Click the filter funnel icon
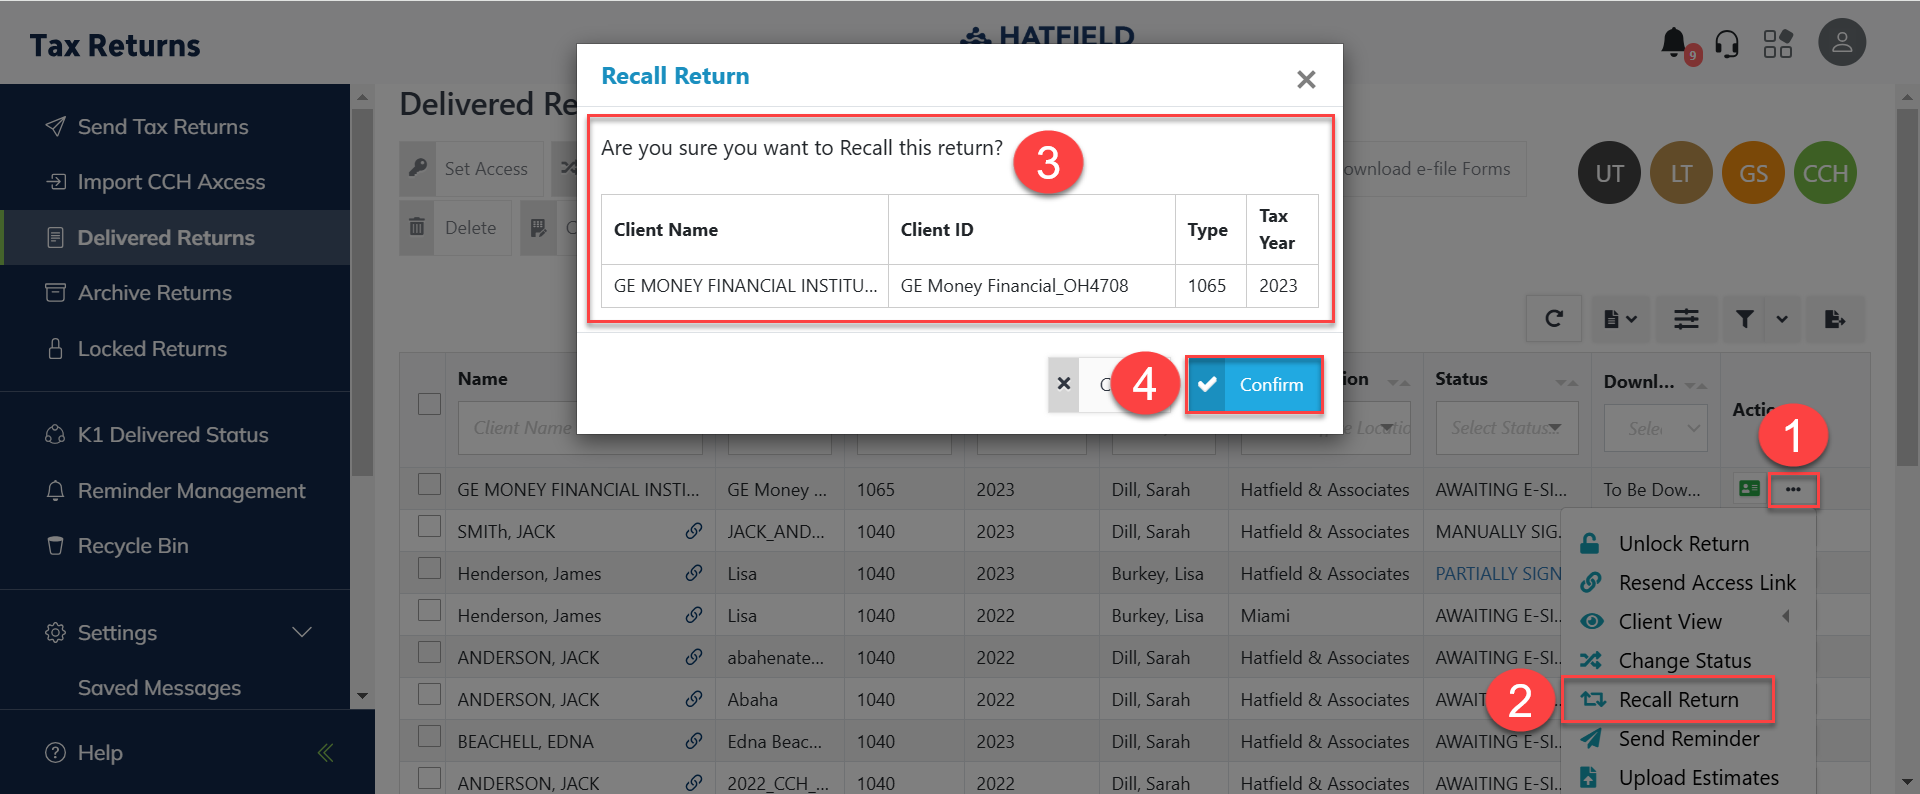Image resolution: width=1920 pixels, height=794 pixels. point(1744,319)
